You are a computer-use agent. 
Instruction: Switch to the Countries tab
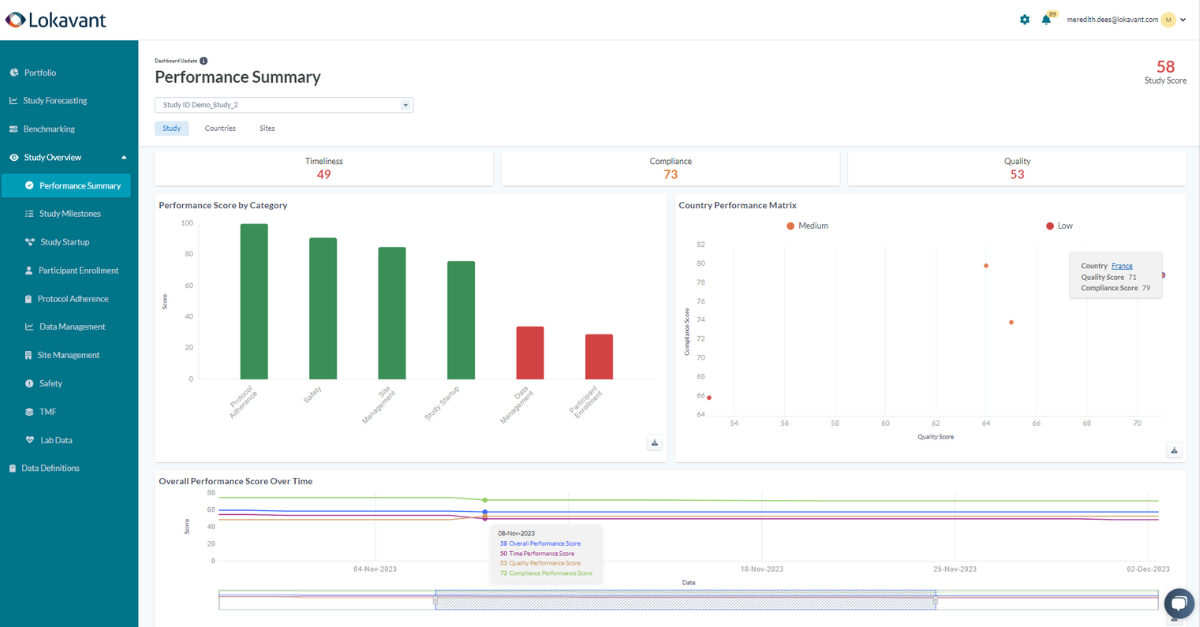pos(220,128)
